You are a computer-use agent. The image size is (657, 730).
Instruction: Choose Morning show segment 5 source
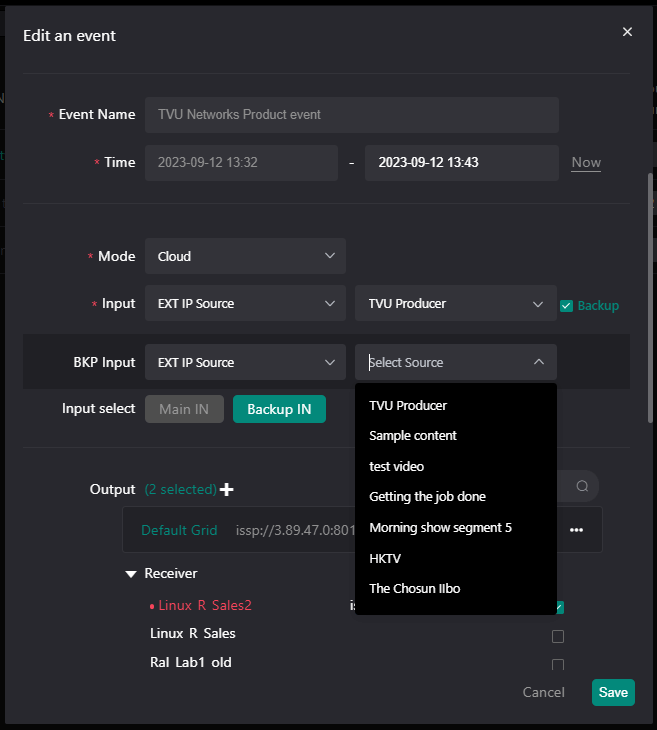point(456,527)
